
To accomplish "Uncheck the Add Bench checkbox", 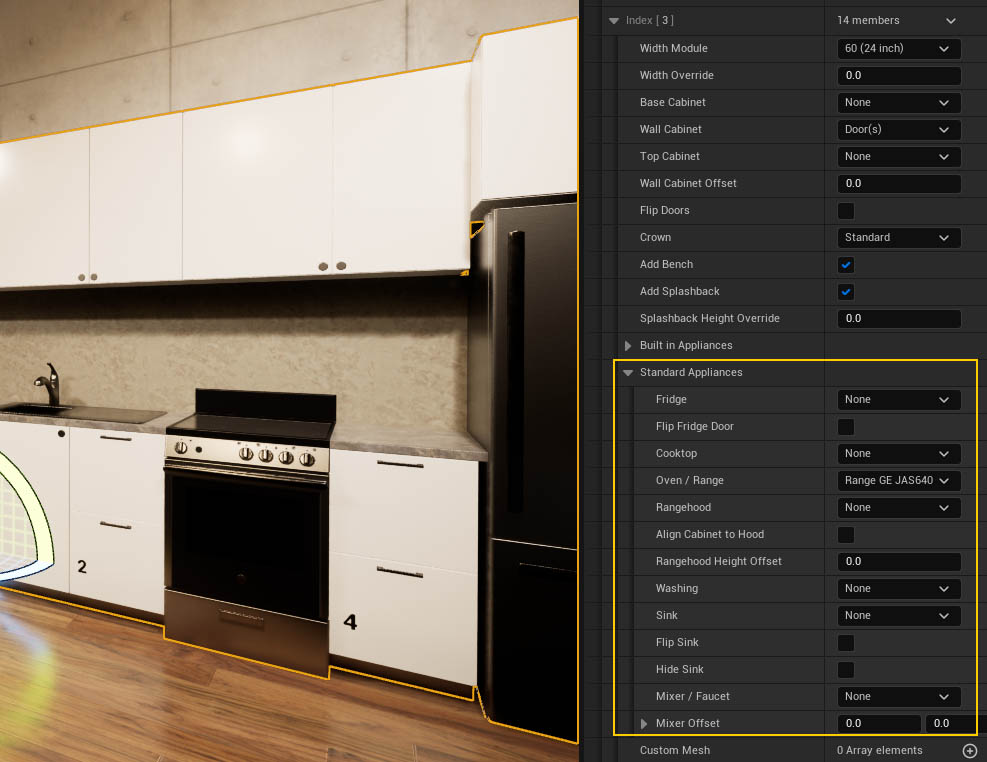I will 846,265.
